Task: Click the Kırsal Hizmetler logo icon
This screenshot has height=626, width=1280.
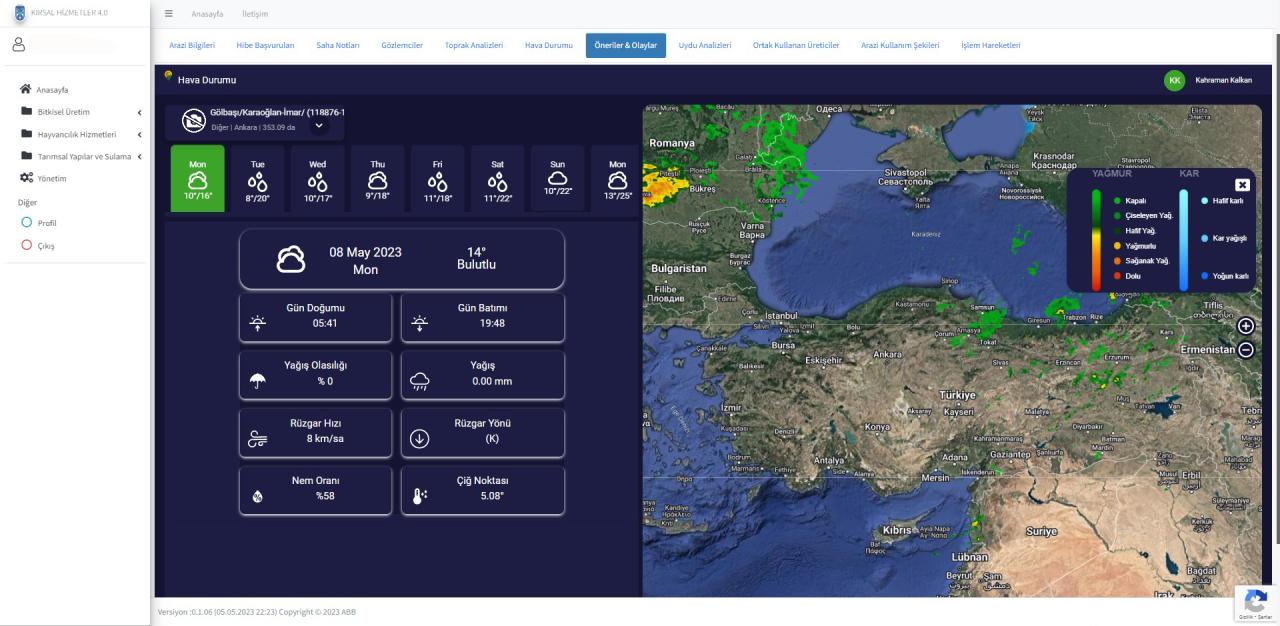Action: pyautogui.click(x=20, y=13)
